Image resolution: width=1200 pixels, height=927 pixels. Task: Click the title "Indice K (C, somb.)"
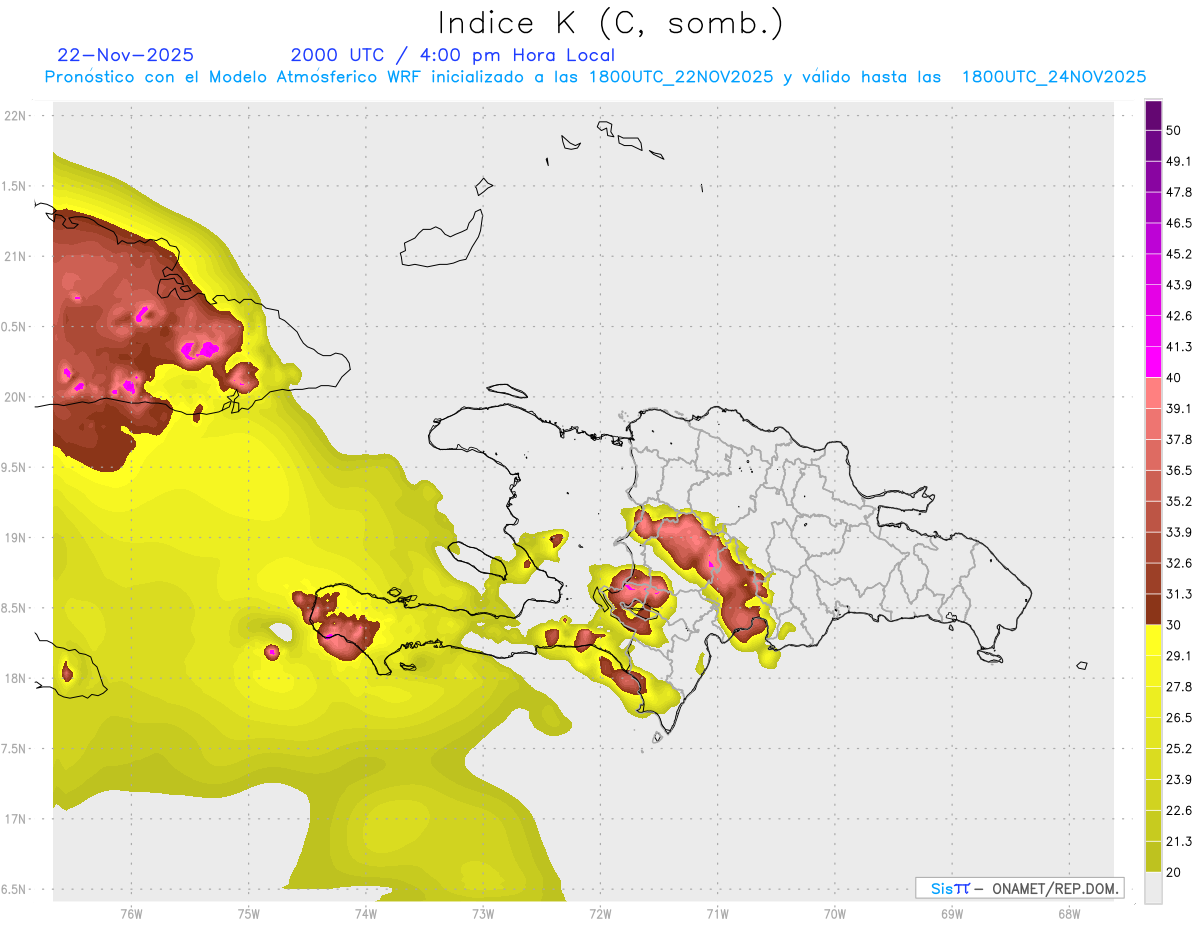pyautogui.click(x=611, y=23)
